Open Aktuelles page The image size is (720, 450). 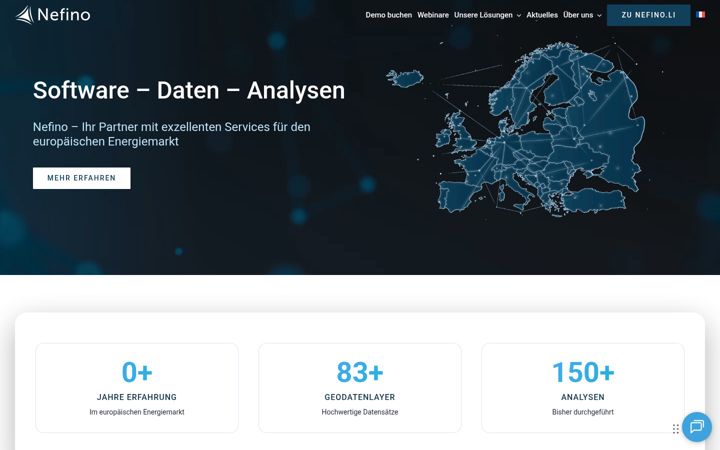pos(542,15)
